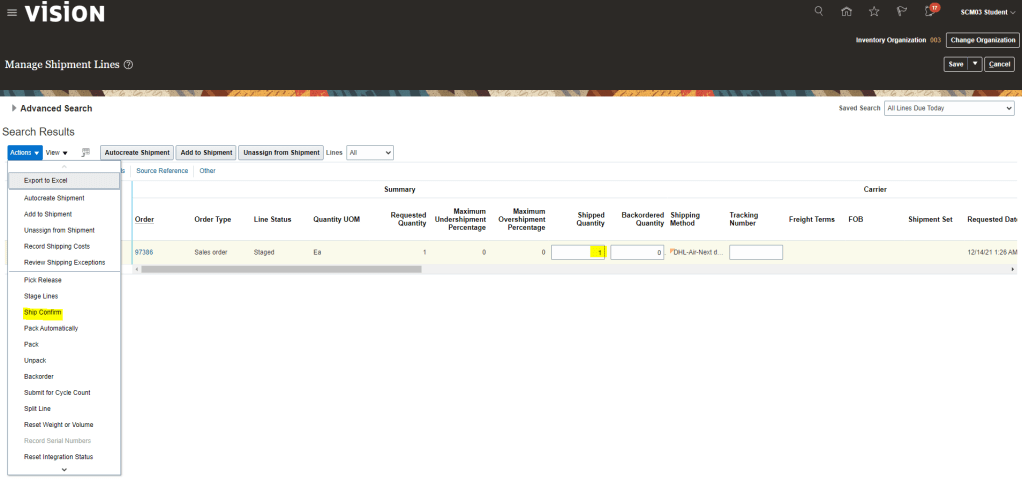The width and height of the screenshot is (1022, 487).
Task: Click the Tracking Number input field
Action: 755,253
